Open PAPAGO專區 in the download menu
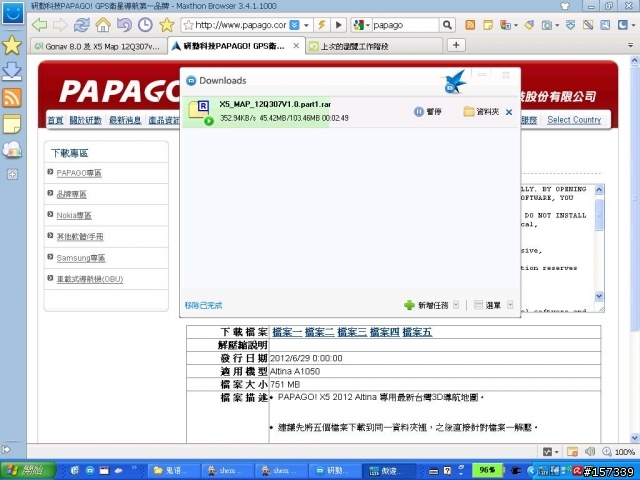640x480 pixels. (x=79, y=173)
